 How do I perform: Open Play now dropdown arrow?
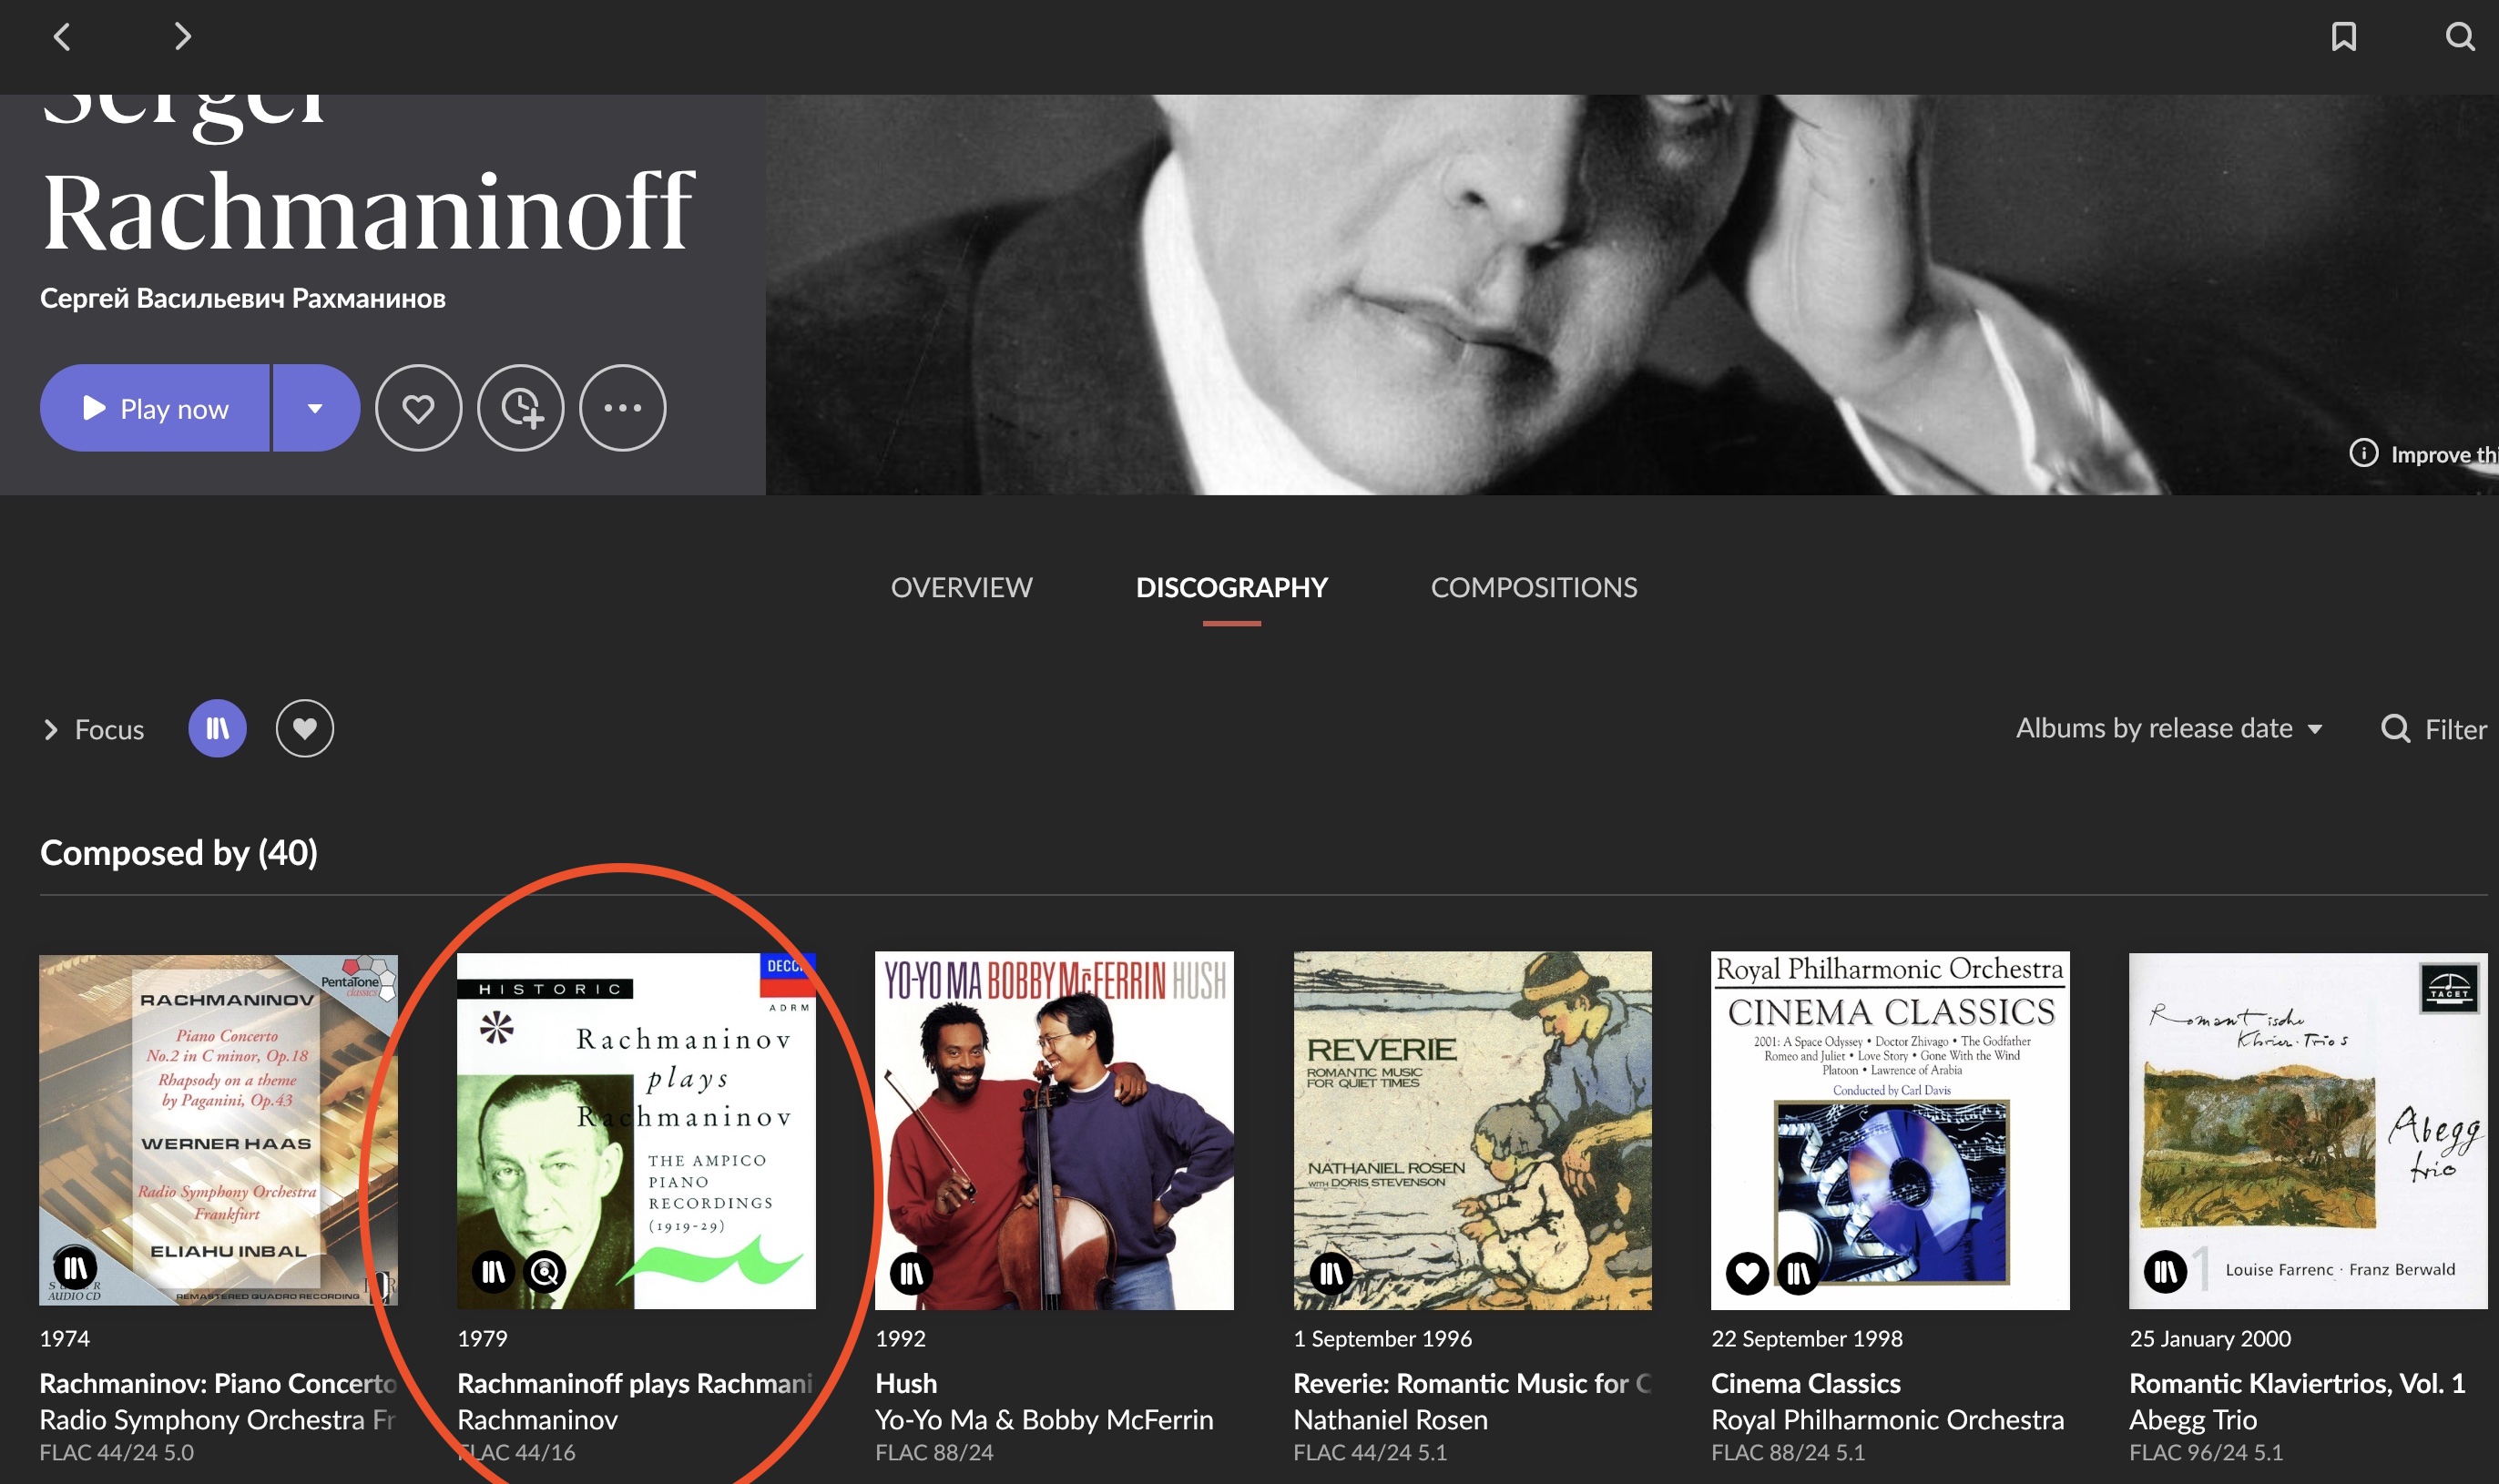[315, 408]
